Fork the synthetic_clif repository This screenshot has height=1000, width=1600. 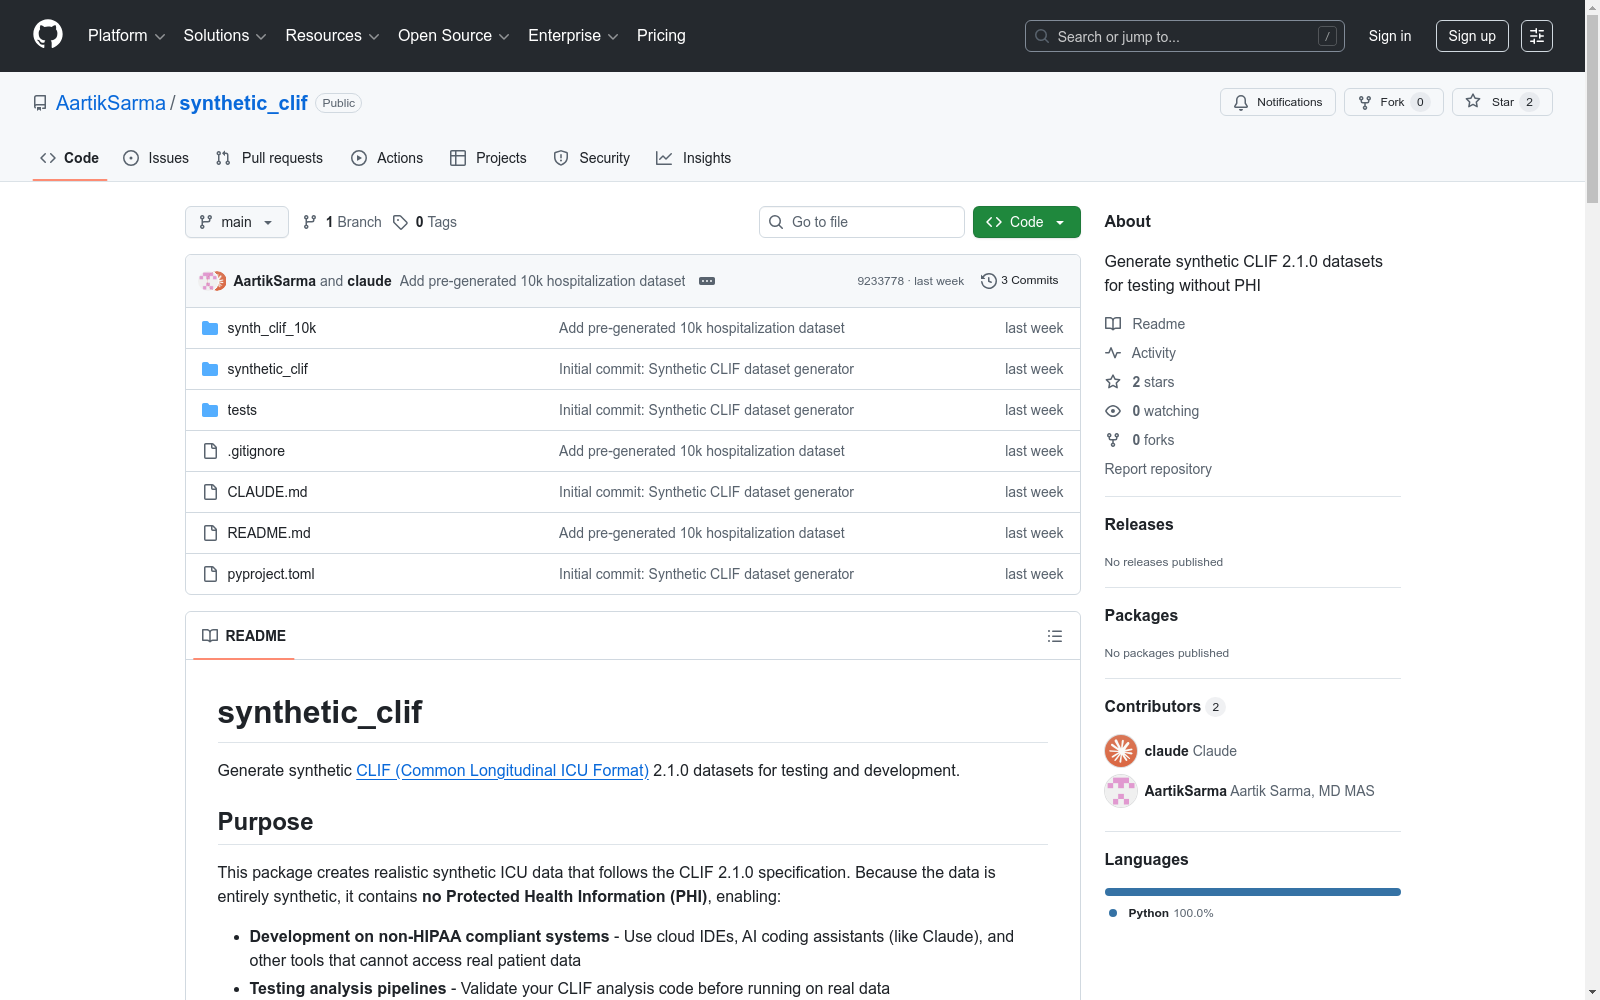(x=1393, y=102)
